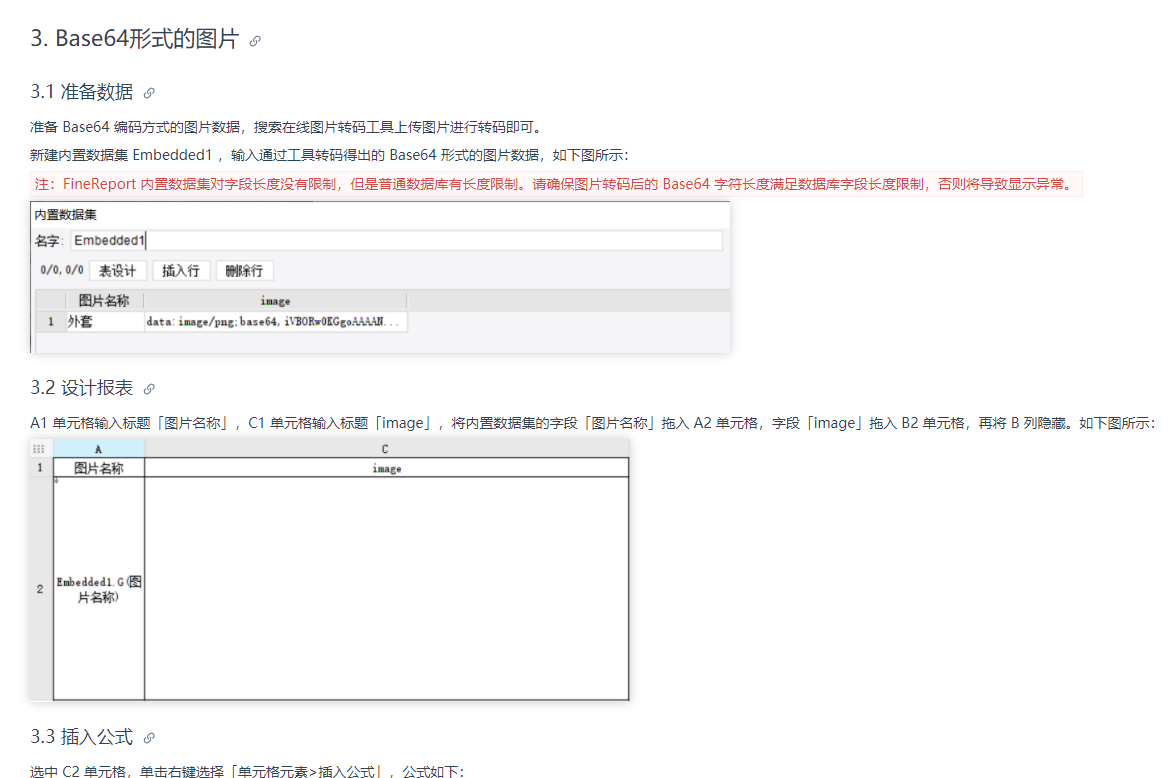Click anchor link icon next to 3.1 准备数据
The image size is (1175, 778).
point(149,93)
